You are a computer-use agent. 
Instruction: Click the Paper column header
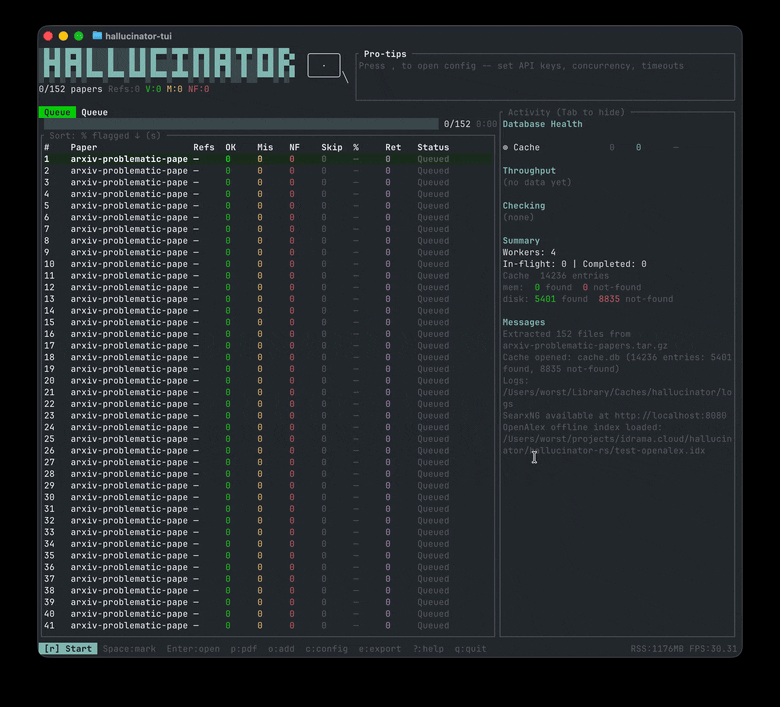(x=84, y=147)
